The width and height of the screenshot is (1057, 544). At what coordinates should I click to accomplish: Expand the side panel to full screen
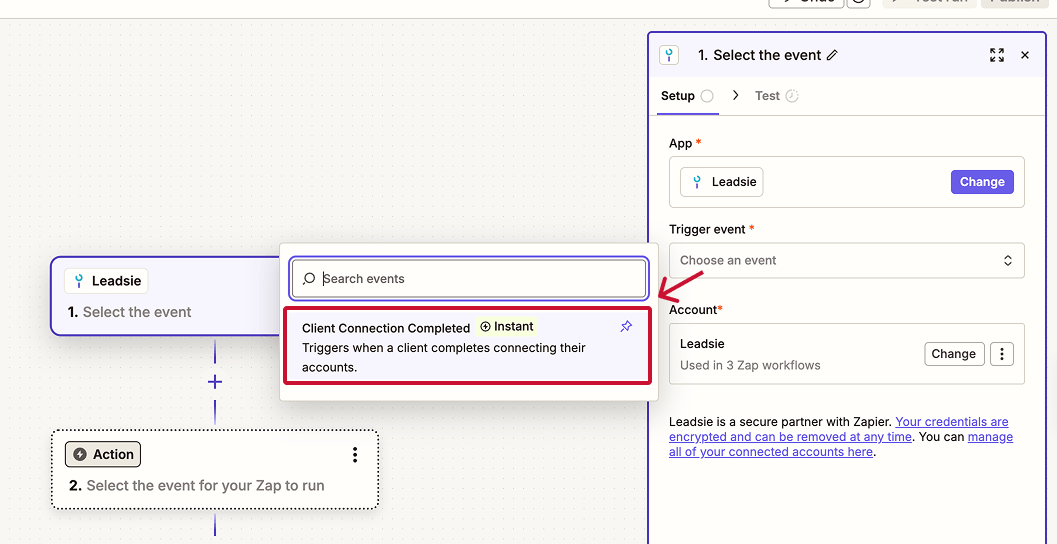997,55
